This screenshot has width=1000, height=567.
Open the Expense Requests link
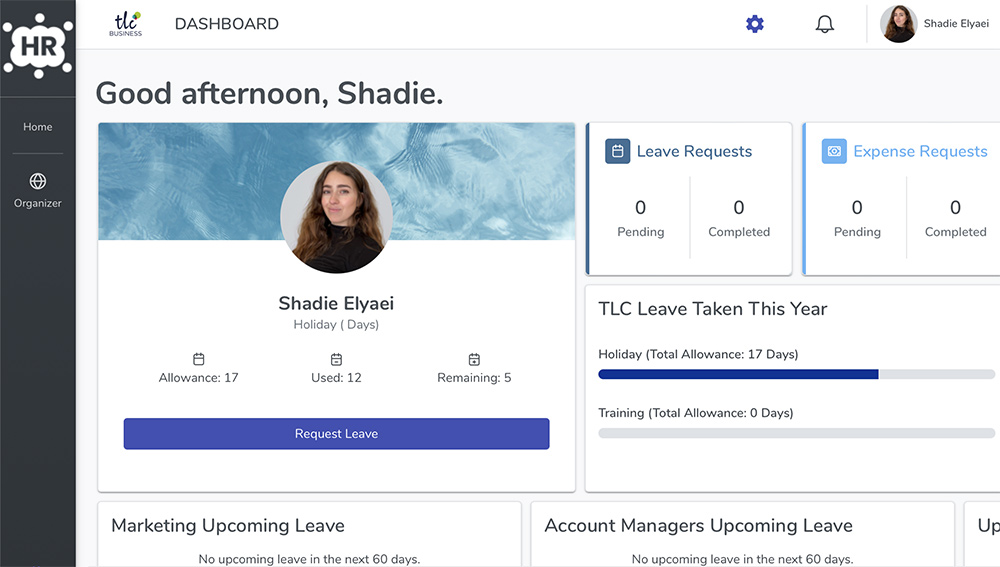(920, 151)
